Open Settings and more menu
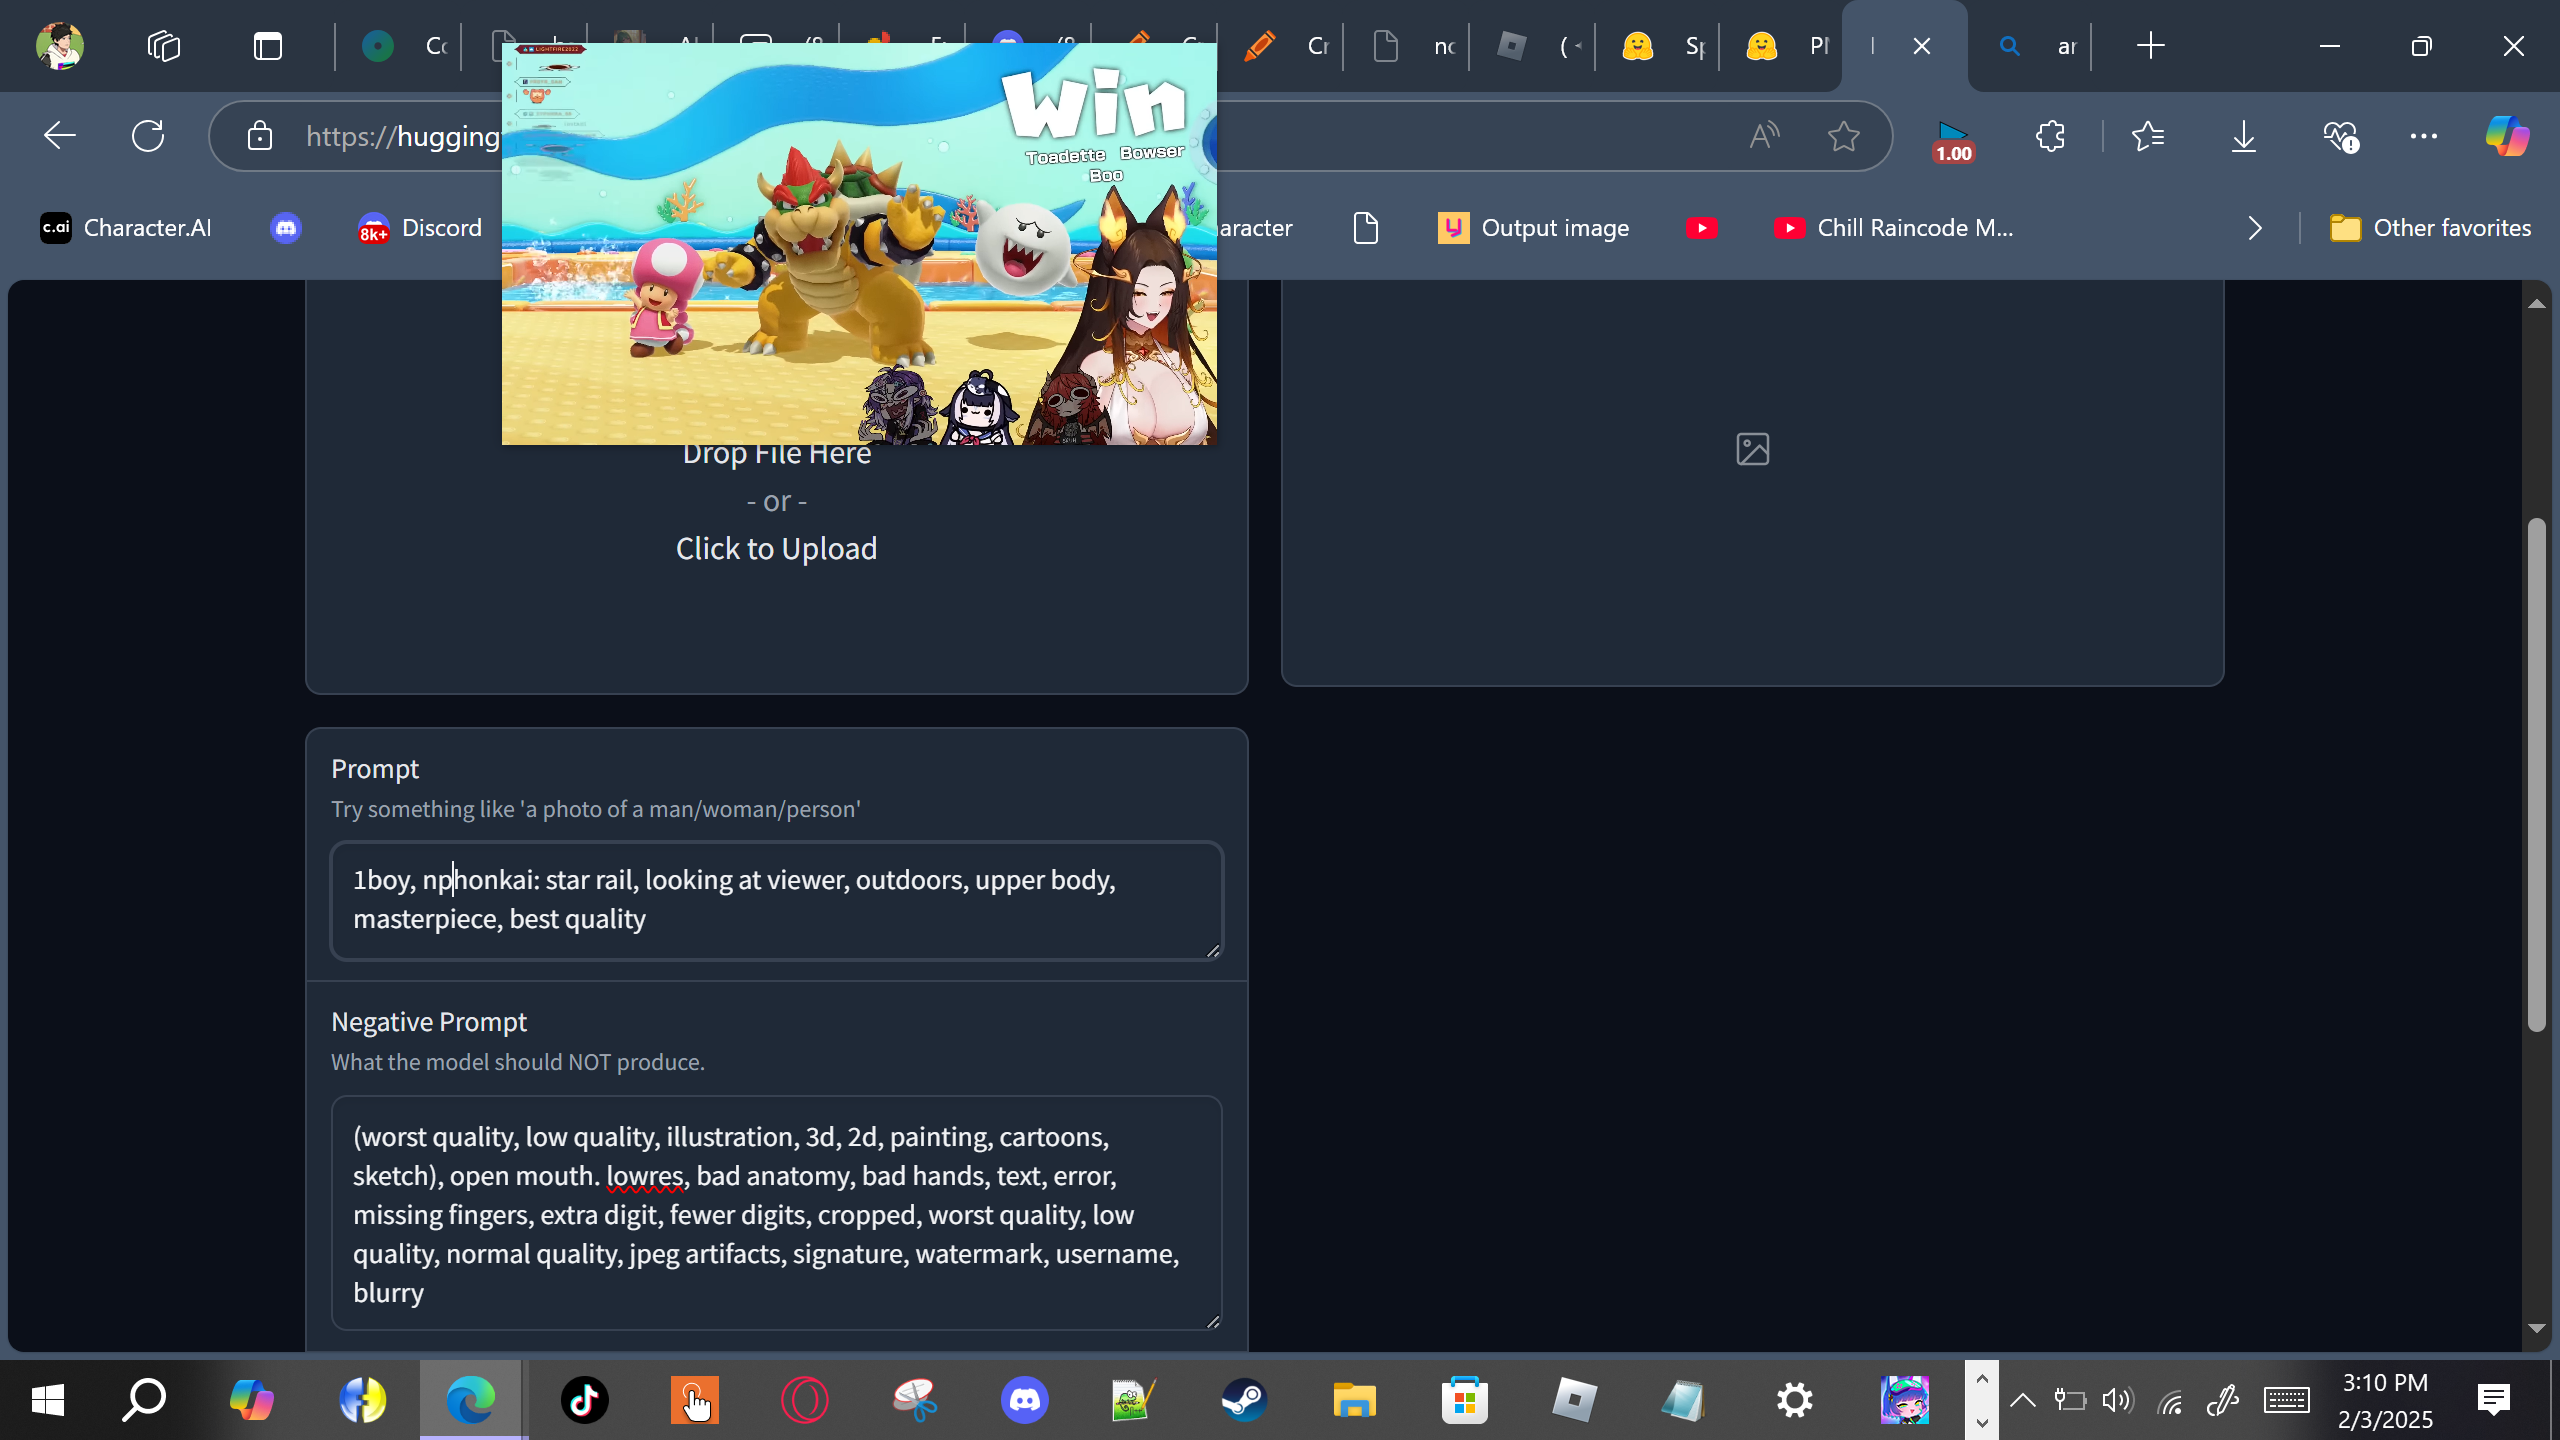 tap(2424, 136)
